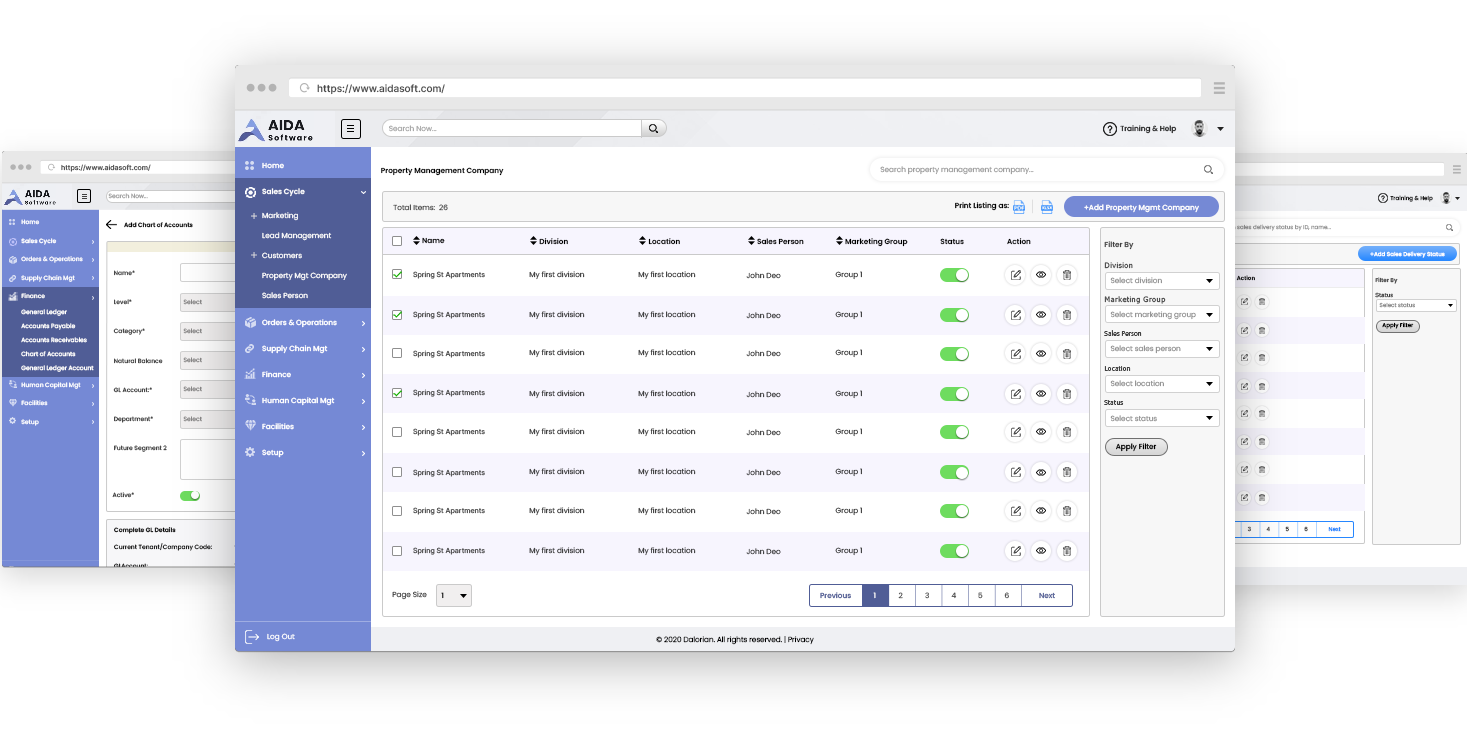Click the Log Out icon in sidebar
1467x738 pixels.
(x=252, y=637)
